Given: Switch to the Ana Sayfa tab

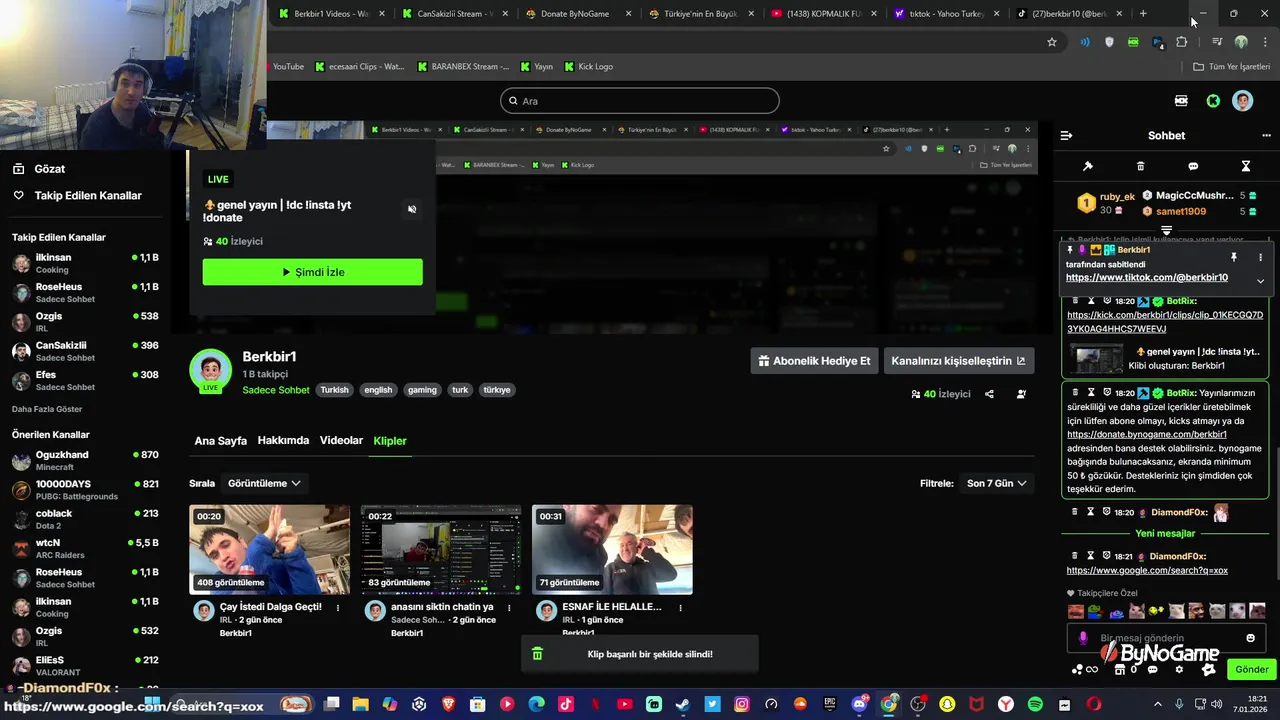Looking at the screenshot, I should 220,440.
